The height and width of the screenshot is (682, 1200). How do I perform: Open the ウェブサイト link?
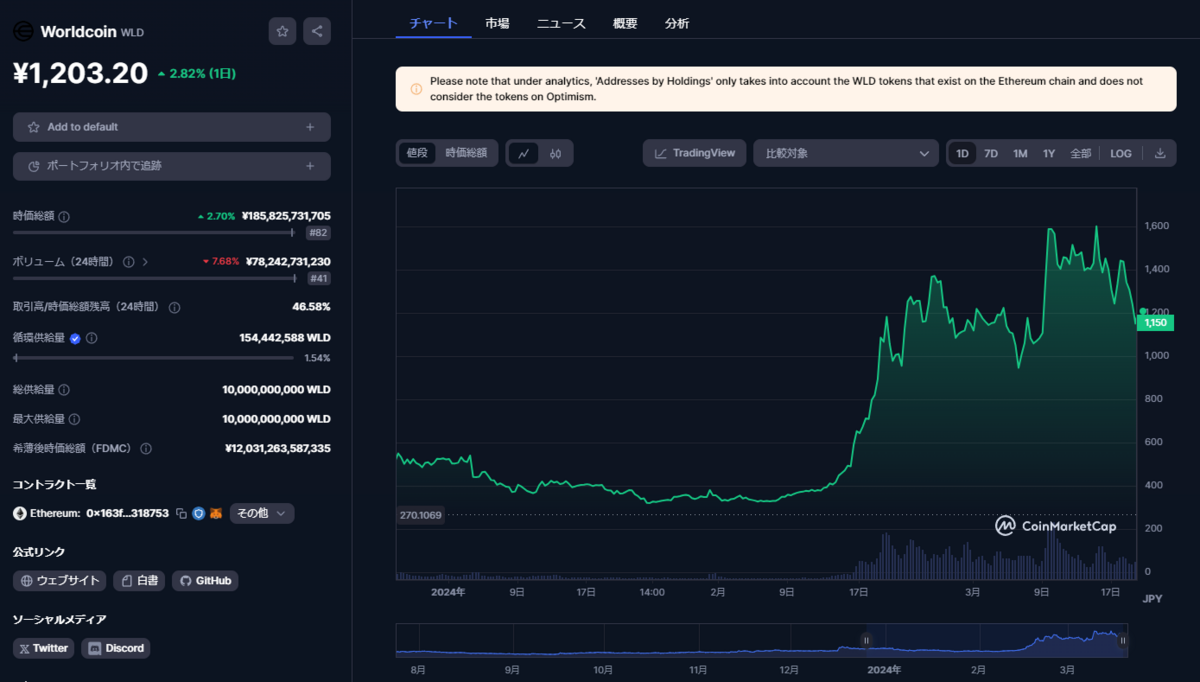point(59,581)
